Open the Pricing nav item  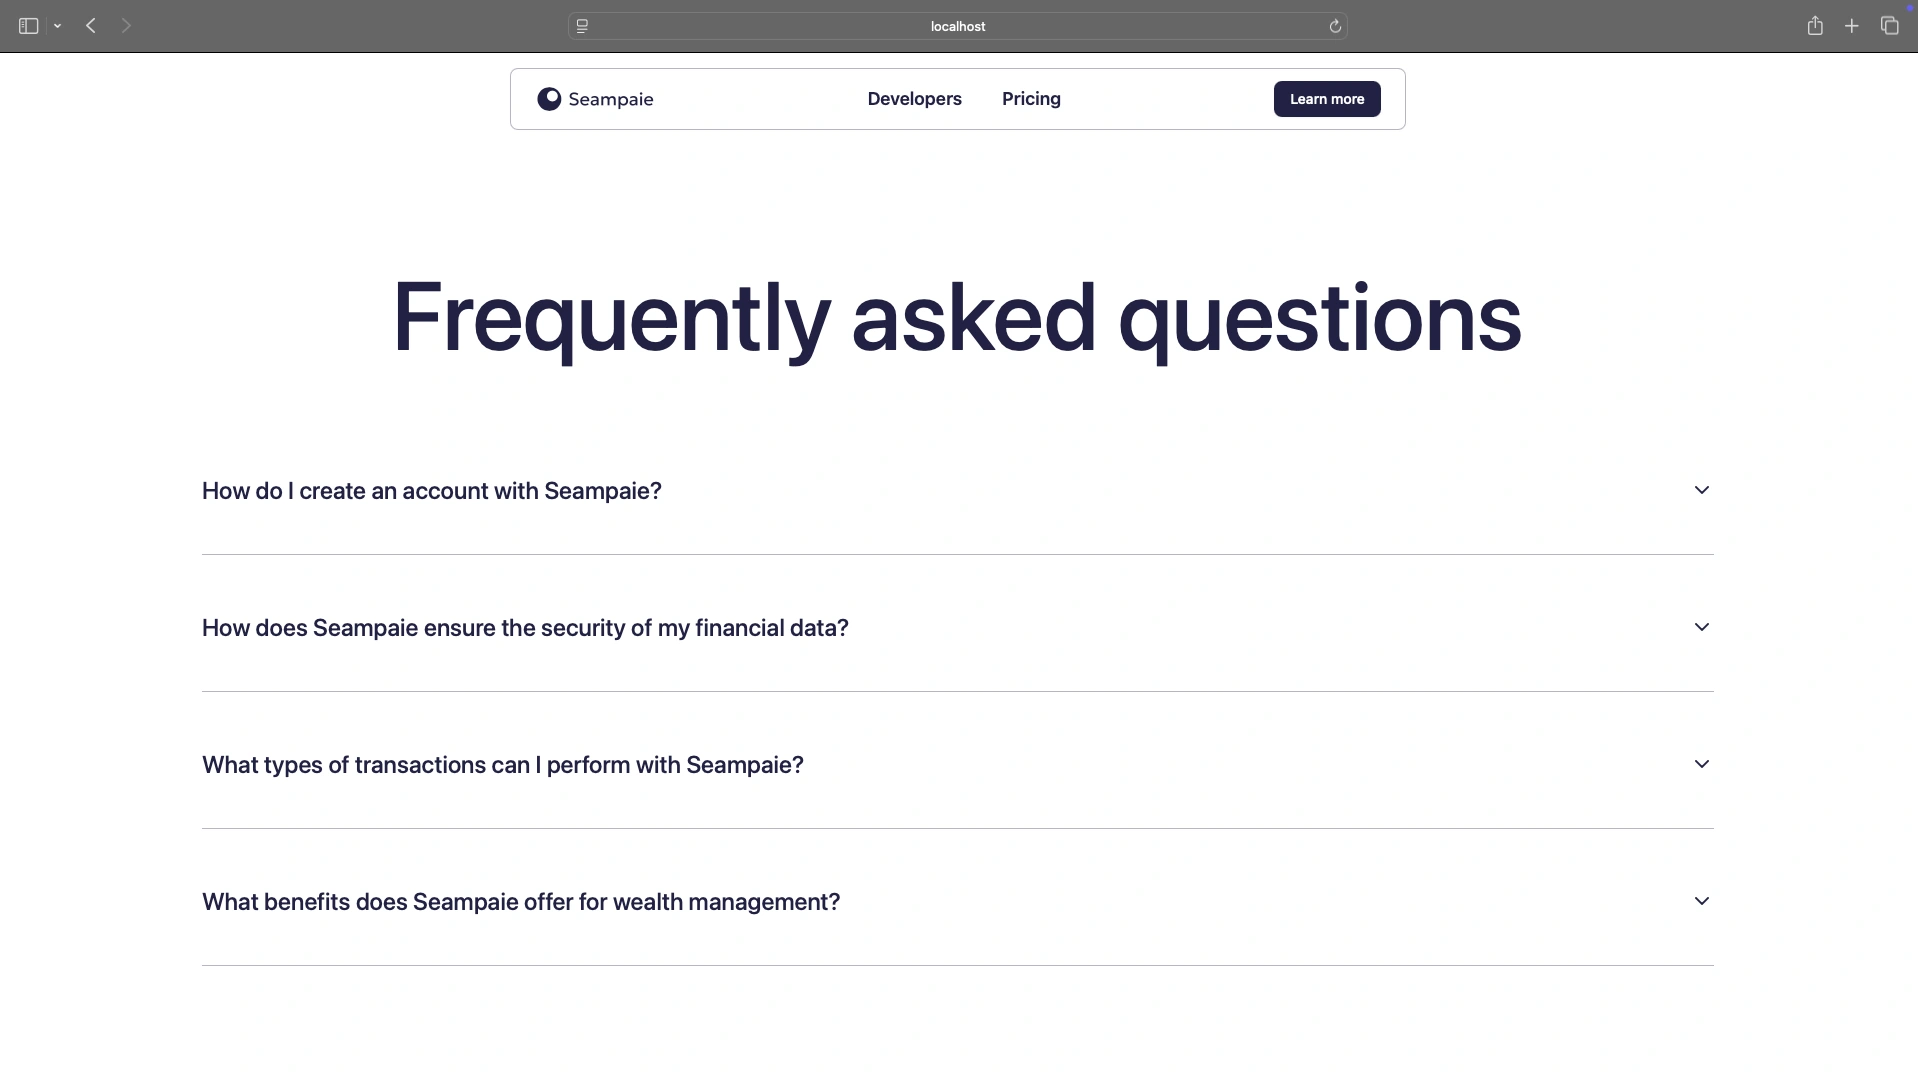coord(1031,99)
